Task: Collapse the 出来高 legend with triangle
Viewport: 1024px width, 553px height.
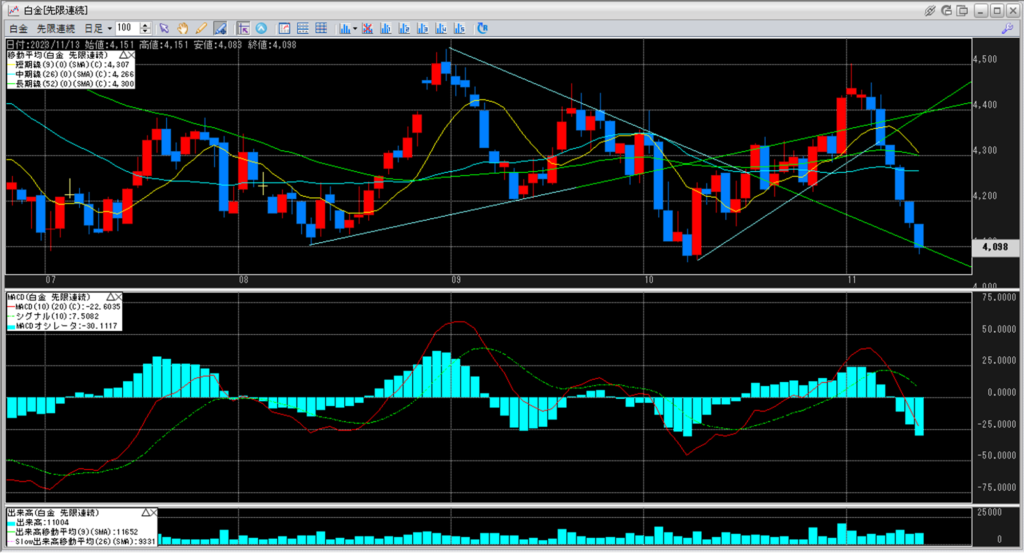Action: coord(145,513)
